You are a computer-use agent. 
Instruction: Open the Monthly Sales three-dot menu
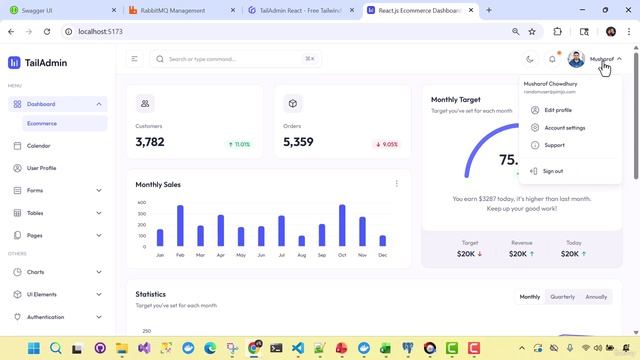coord(397,184)
